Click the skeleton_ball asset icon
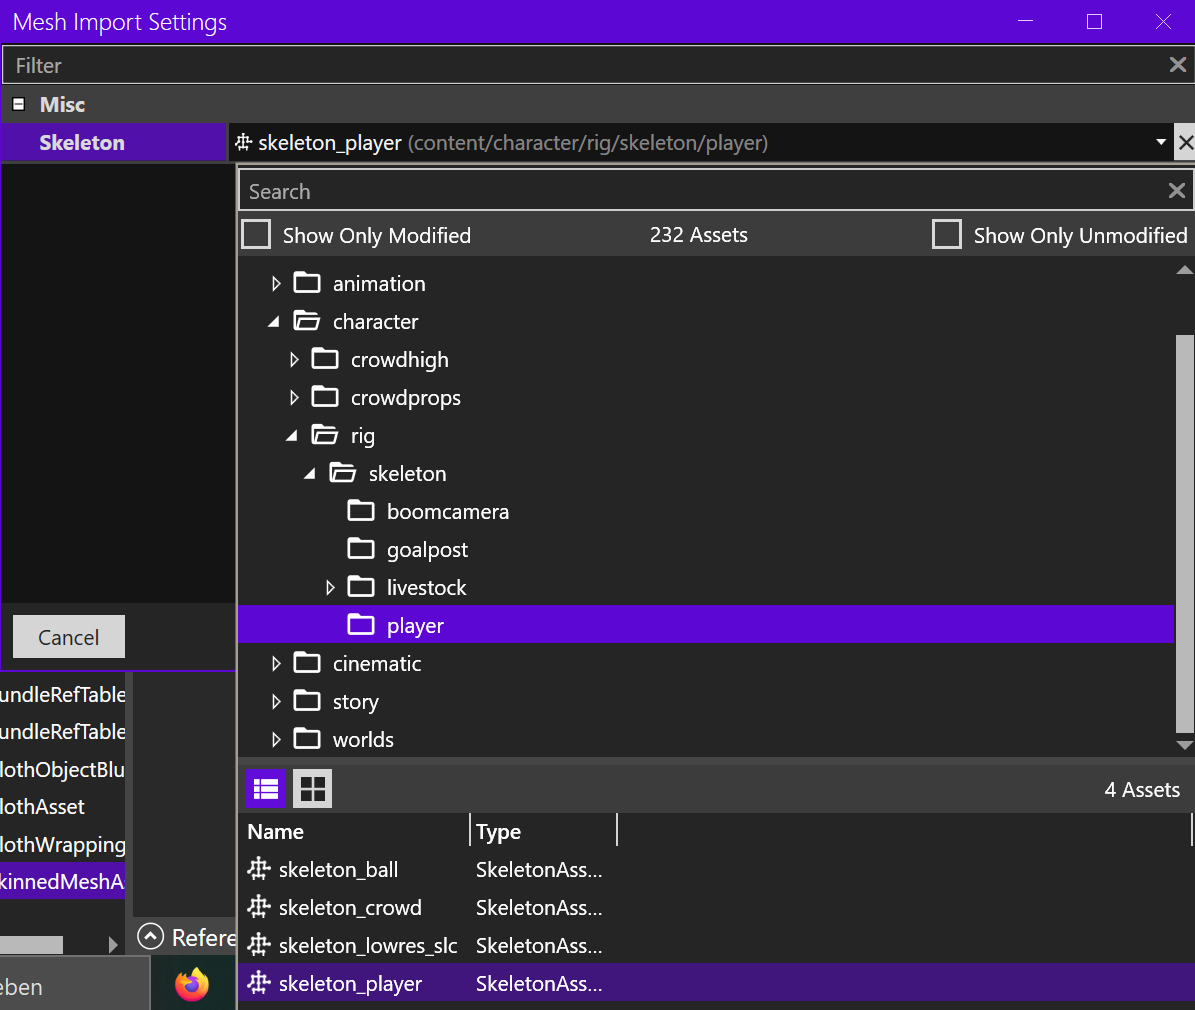The image size is (1195, 1010). point(259,869)
